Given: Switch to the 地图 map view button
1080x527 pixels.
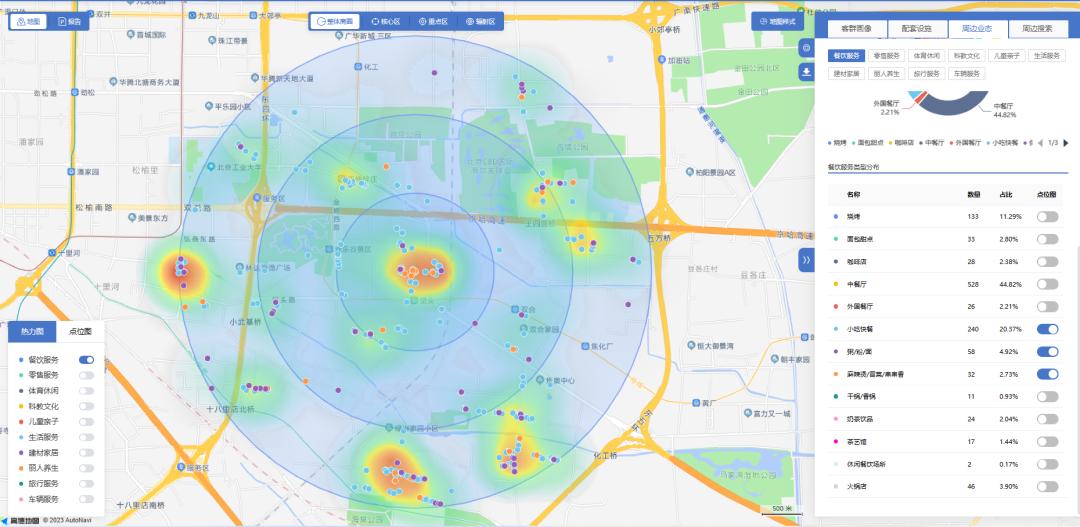Looking at the screenshot, I should [28, 21].
